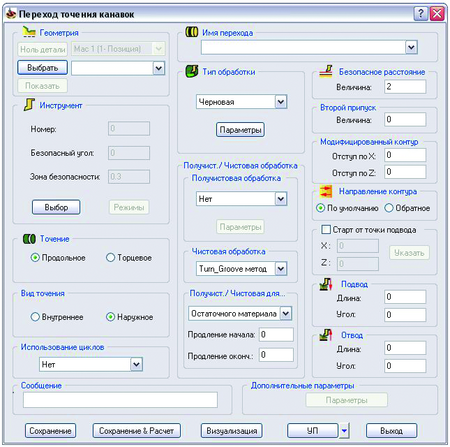Click the Отступ по Z field

405,172
